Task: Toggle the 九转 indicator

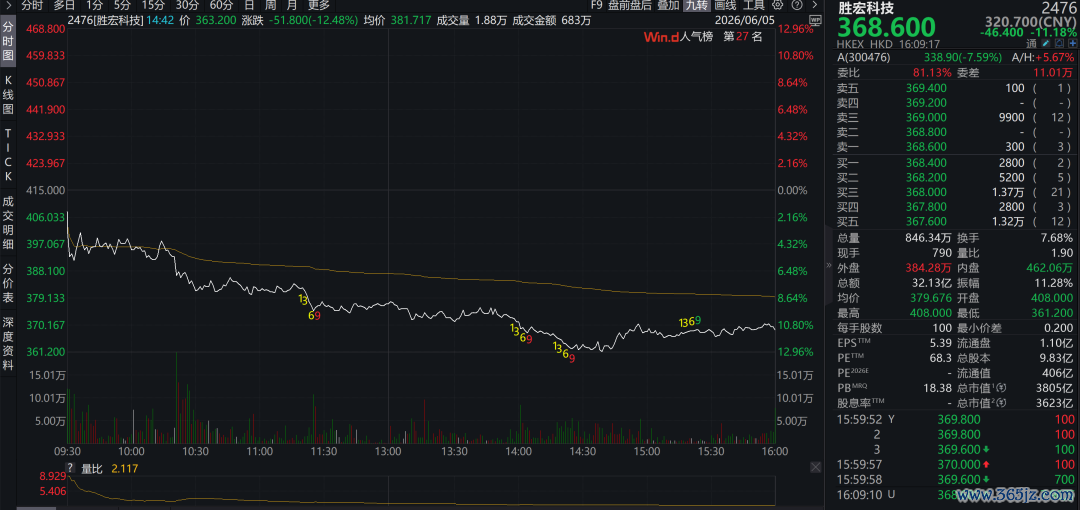Action: pos(696,5)
